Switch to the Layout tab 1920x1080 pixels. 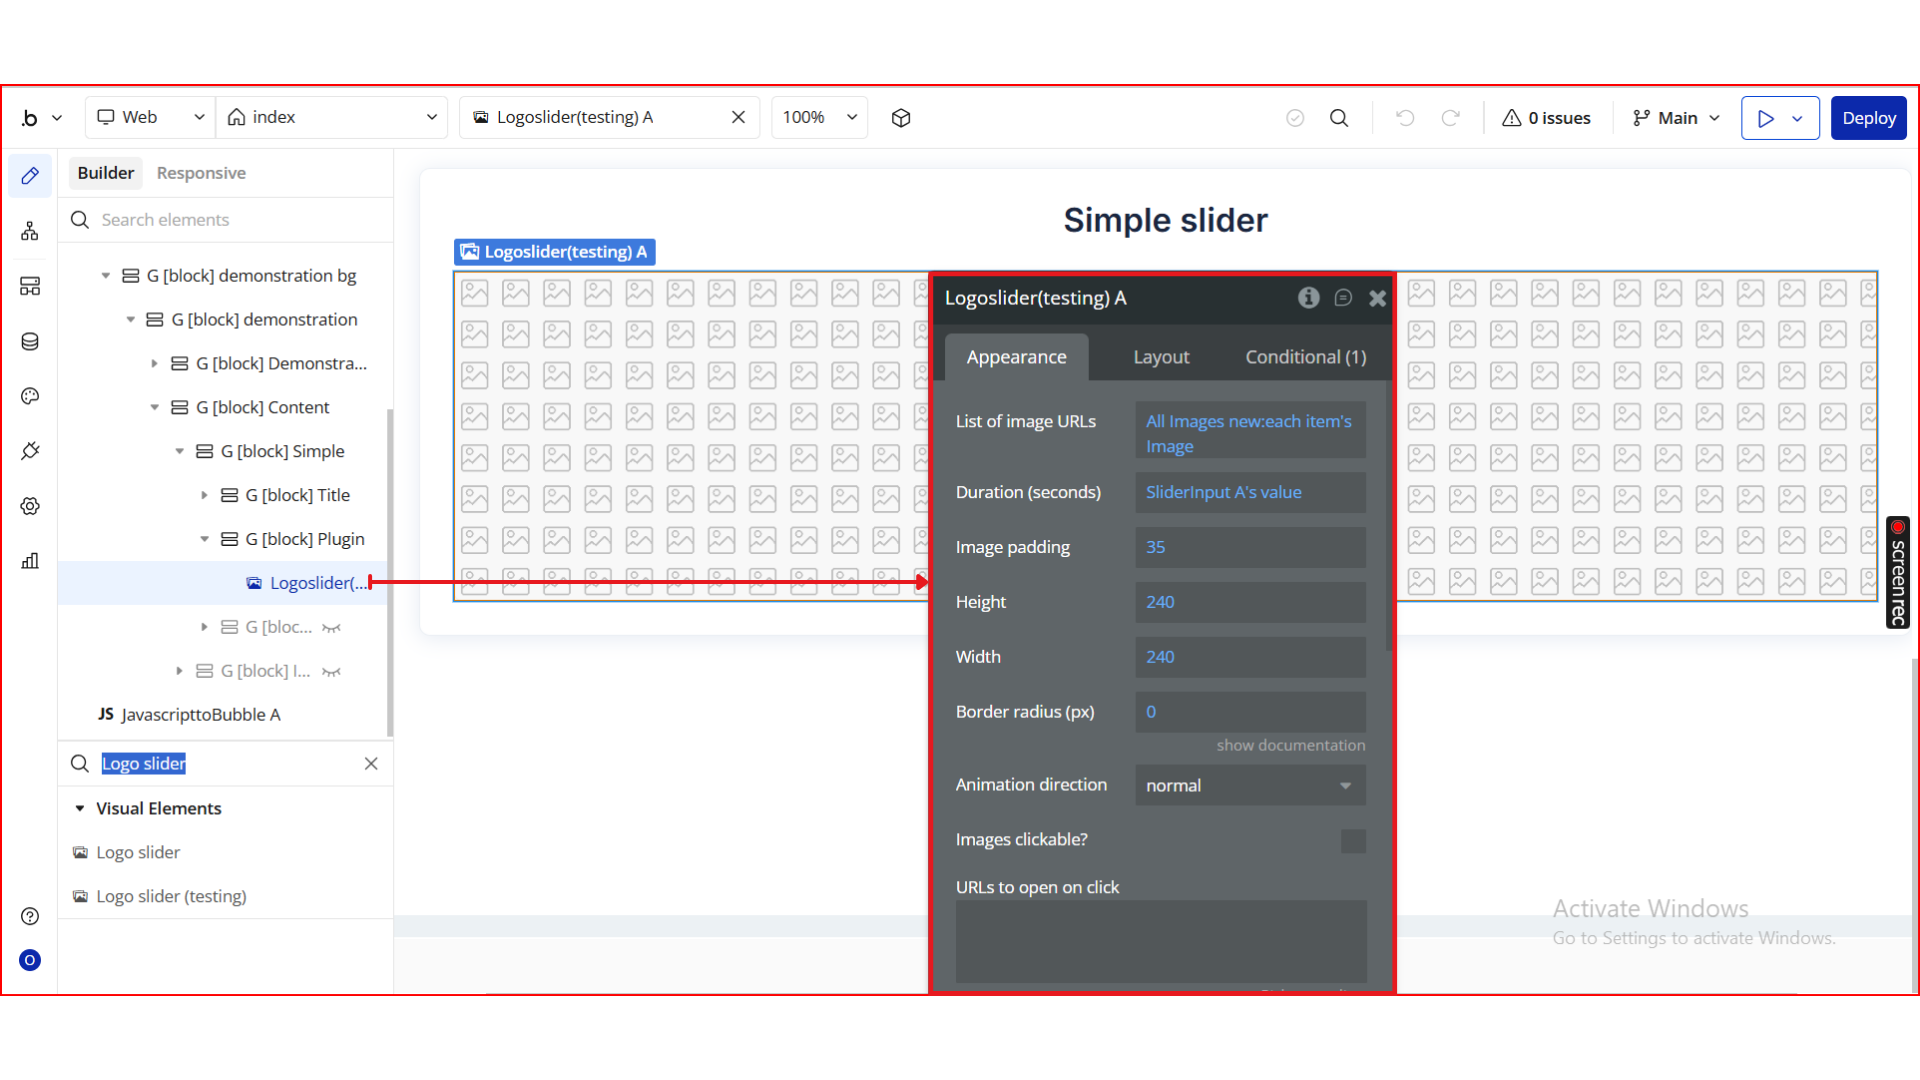coord(1160,357)
